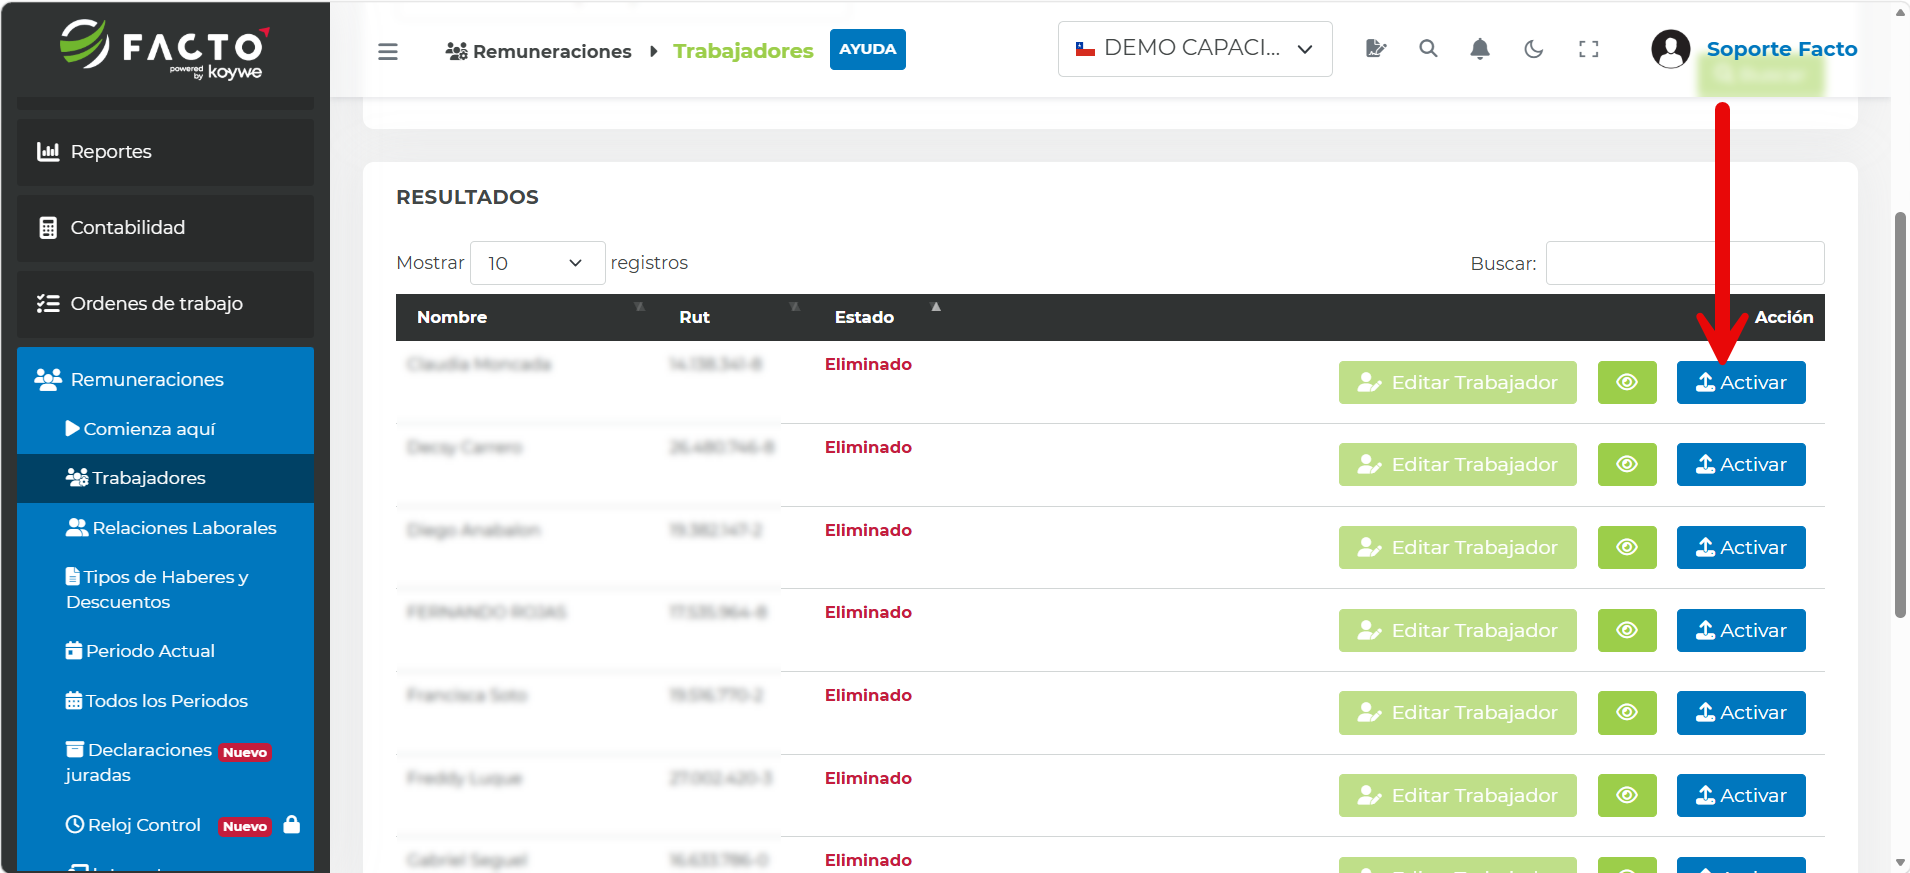Click Editar Trabajador for Diego Anabalon
Viewport: 1910px width, 873px height.
1457,547
